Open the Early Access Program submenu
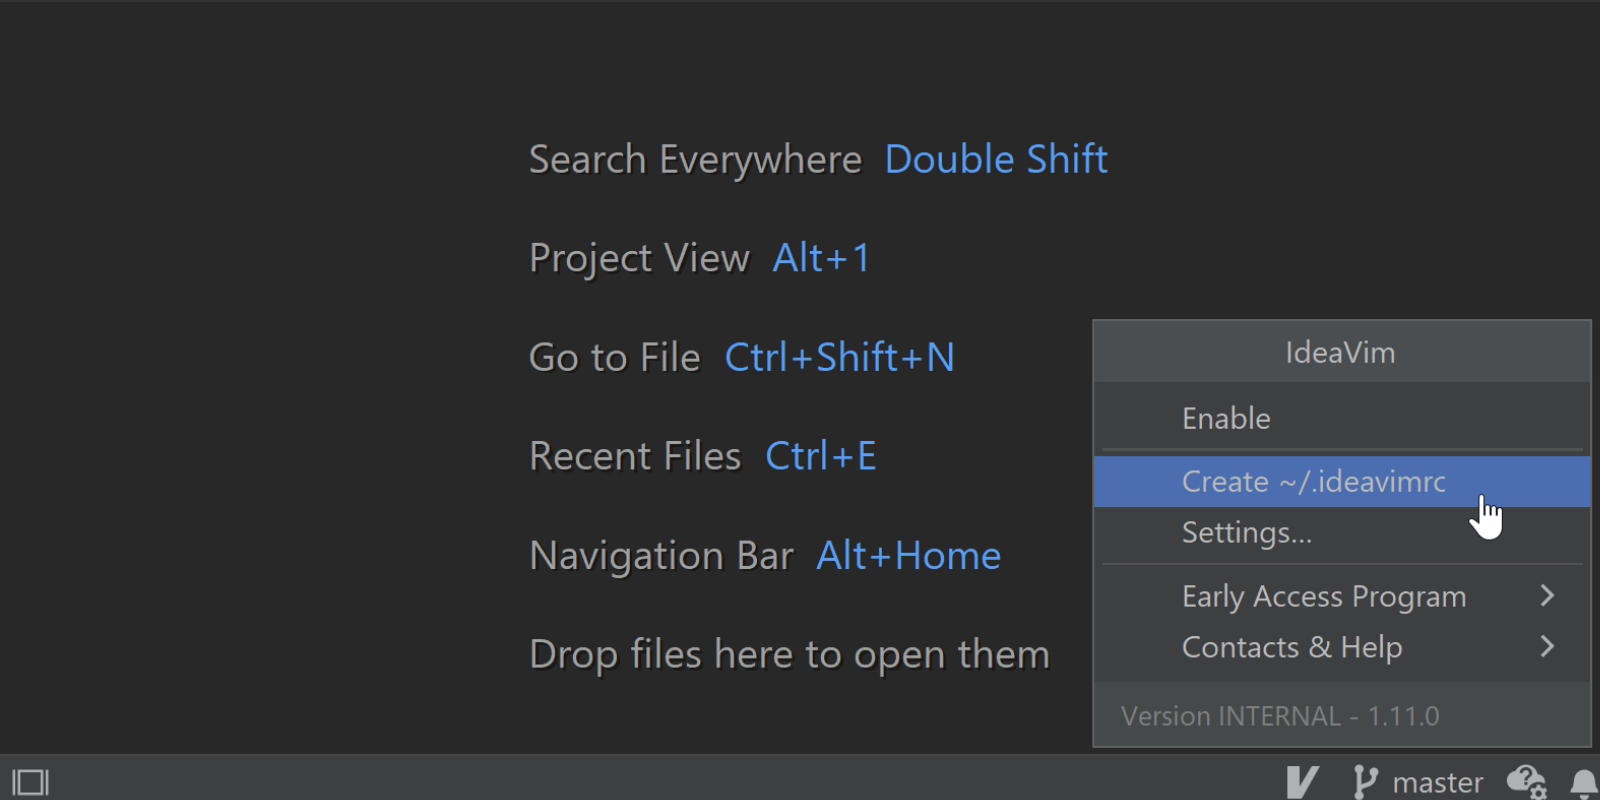The image size is (1600, 800). point(1342,596)
